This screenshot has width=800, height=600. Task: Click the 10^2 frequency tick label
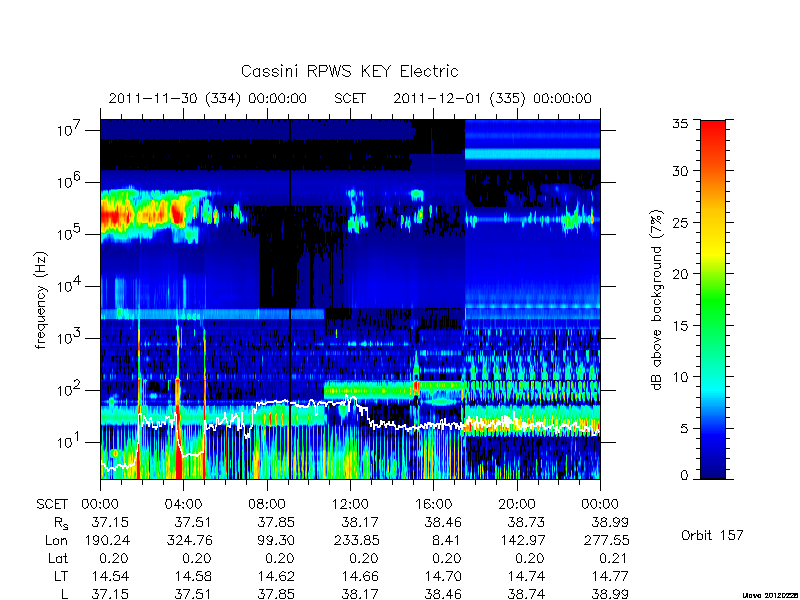click(x=70, y=390)
